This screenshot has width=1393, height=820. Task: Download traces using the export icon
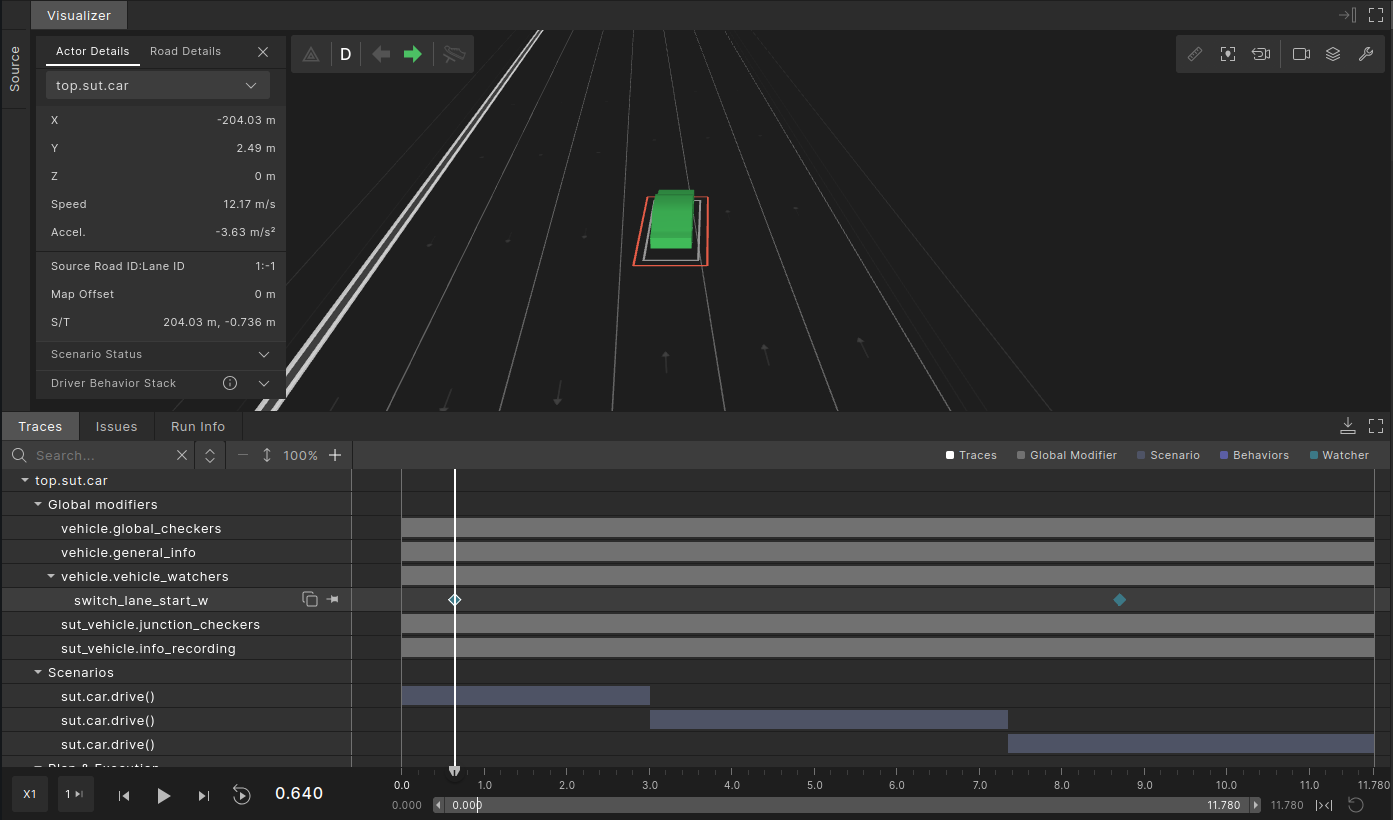tap(1348, 425)
